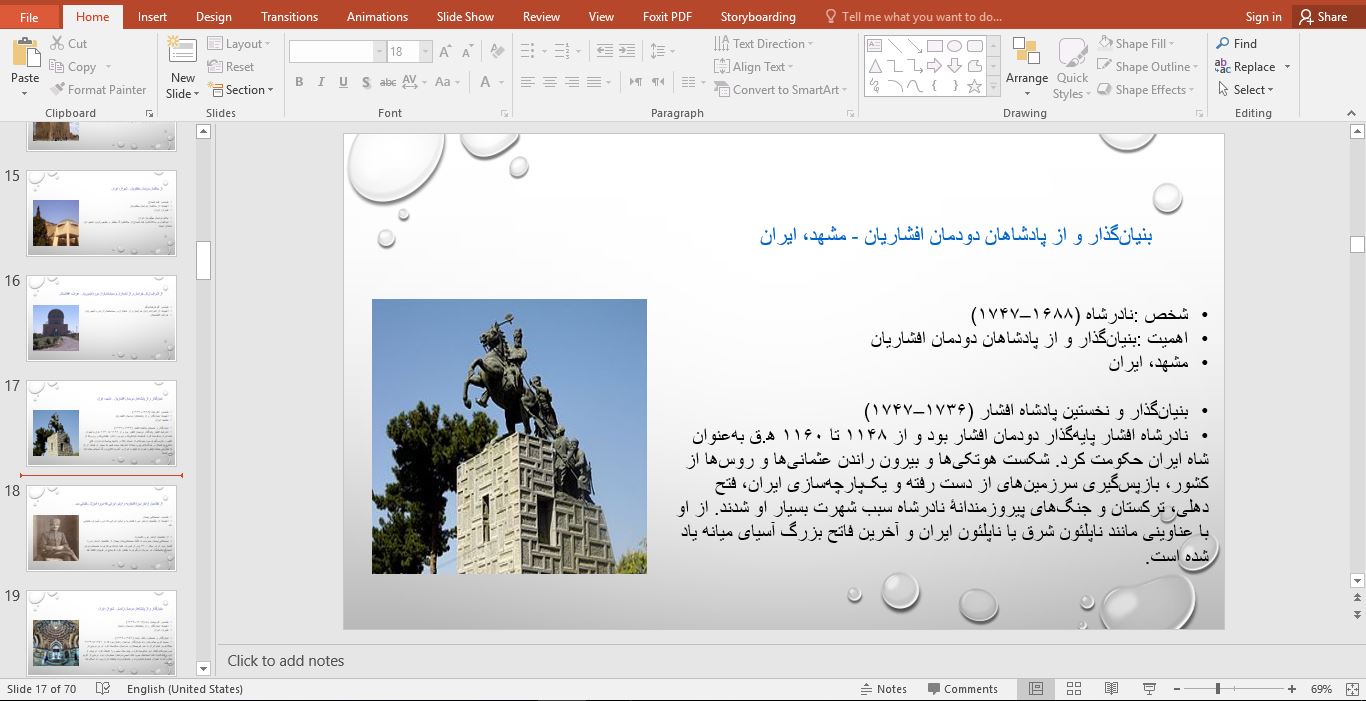Select the oval shape in shapes gallery

tap(954, 46)
